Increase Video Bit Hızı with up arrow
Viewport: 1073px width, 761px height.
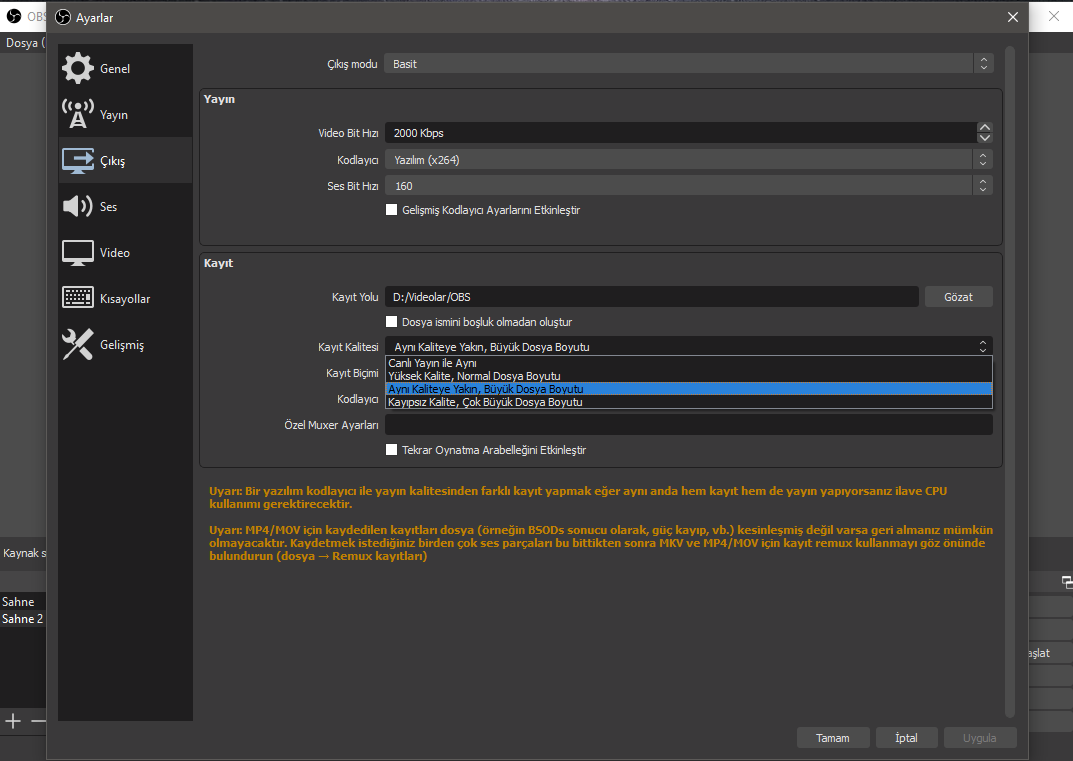985,127
